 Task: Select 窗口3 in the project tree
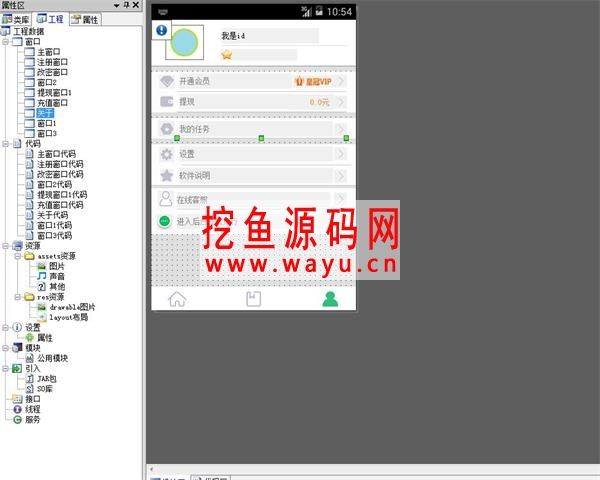point(47,134)
